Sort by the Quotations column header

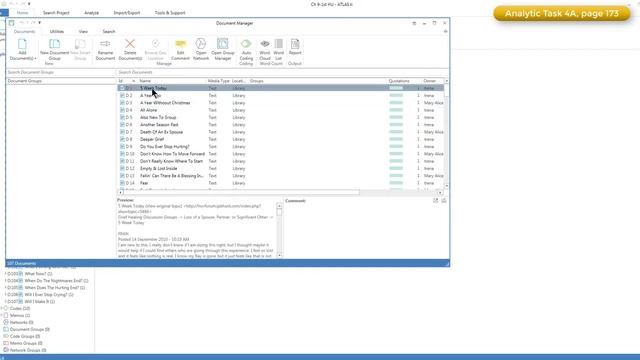399,81
